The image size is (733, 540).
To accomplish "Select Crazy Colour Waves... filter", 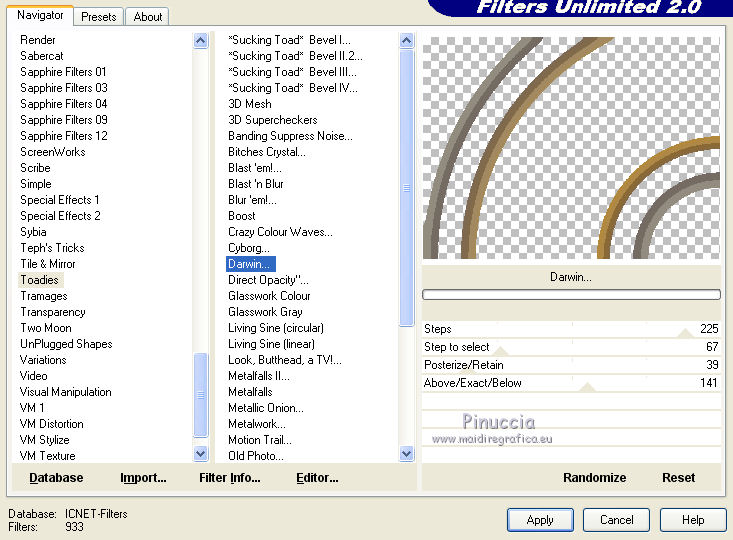I will click(280, 232).
